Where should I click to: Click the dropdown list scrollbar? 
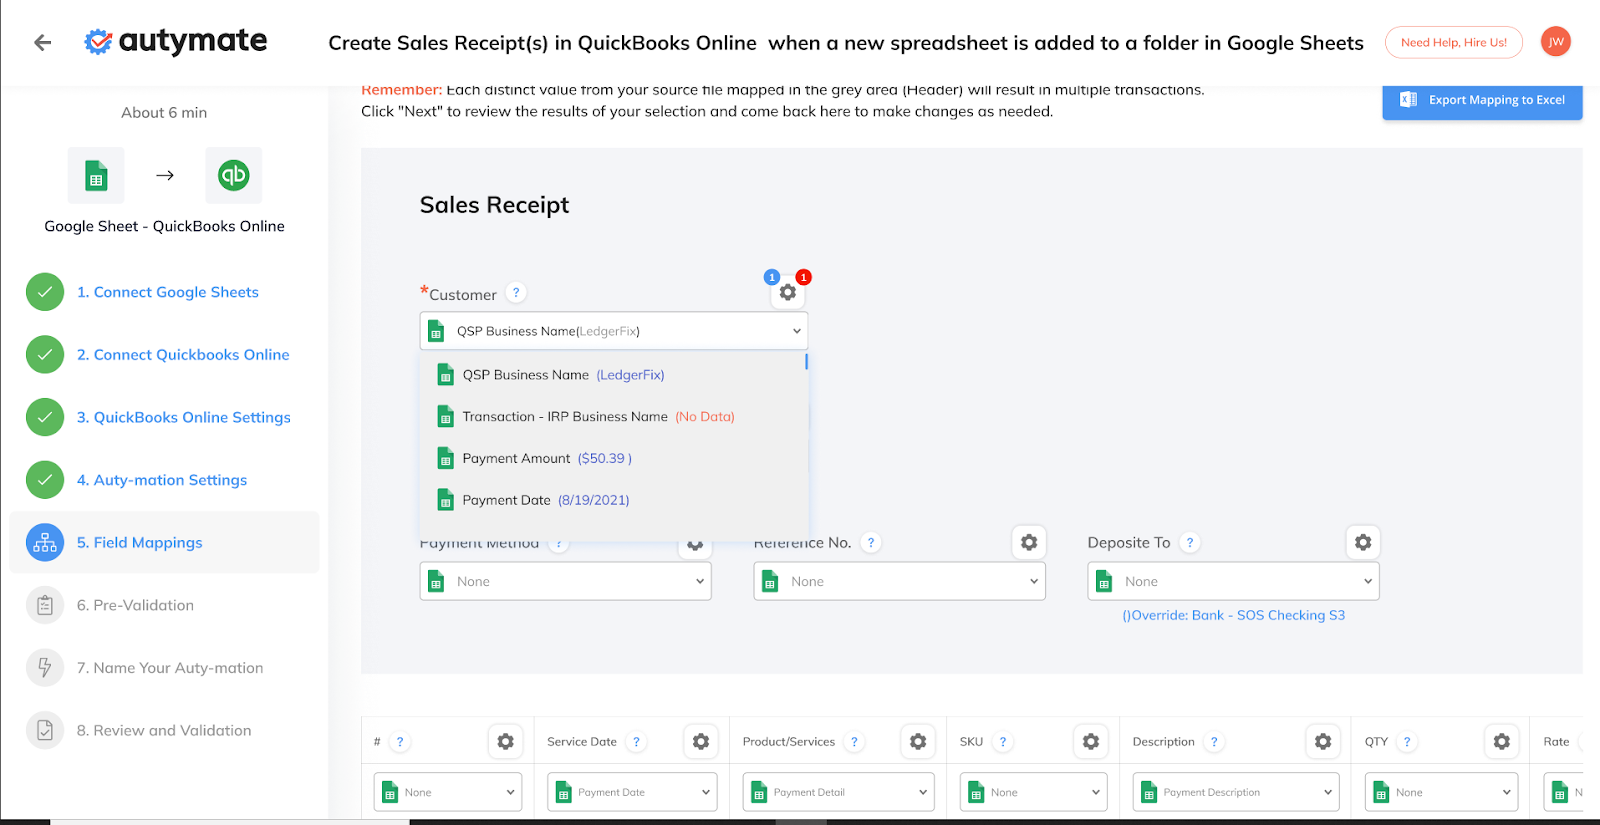tap(806, 361)
